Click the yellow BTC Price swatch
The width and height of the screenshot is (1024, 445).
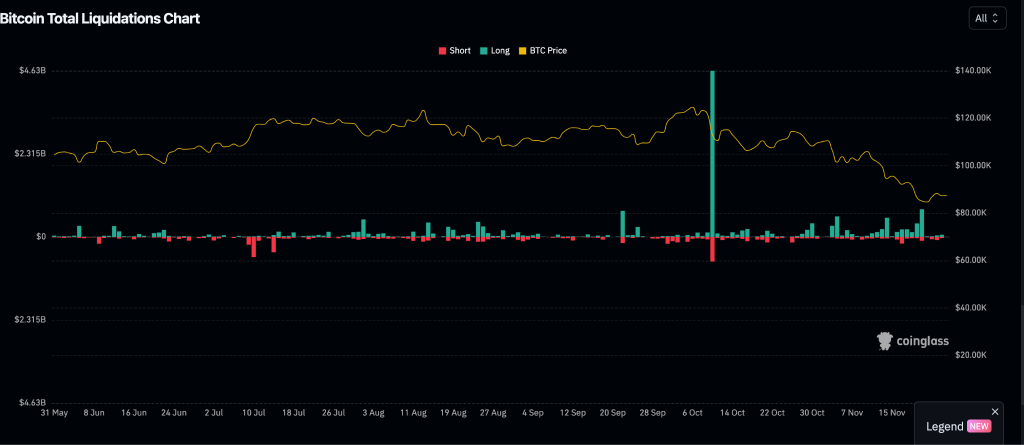coord(521,50)
